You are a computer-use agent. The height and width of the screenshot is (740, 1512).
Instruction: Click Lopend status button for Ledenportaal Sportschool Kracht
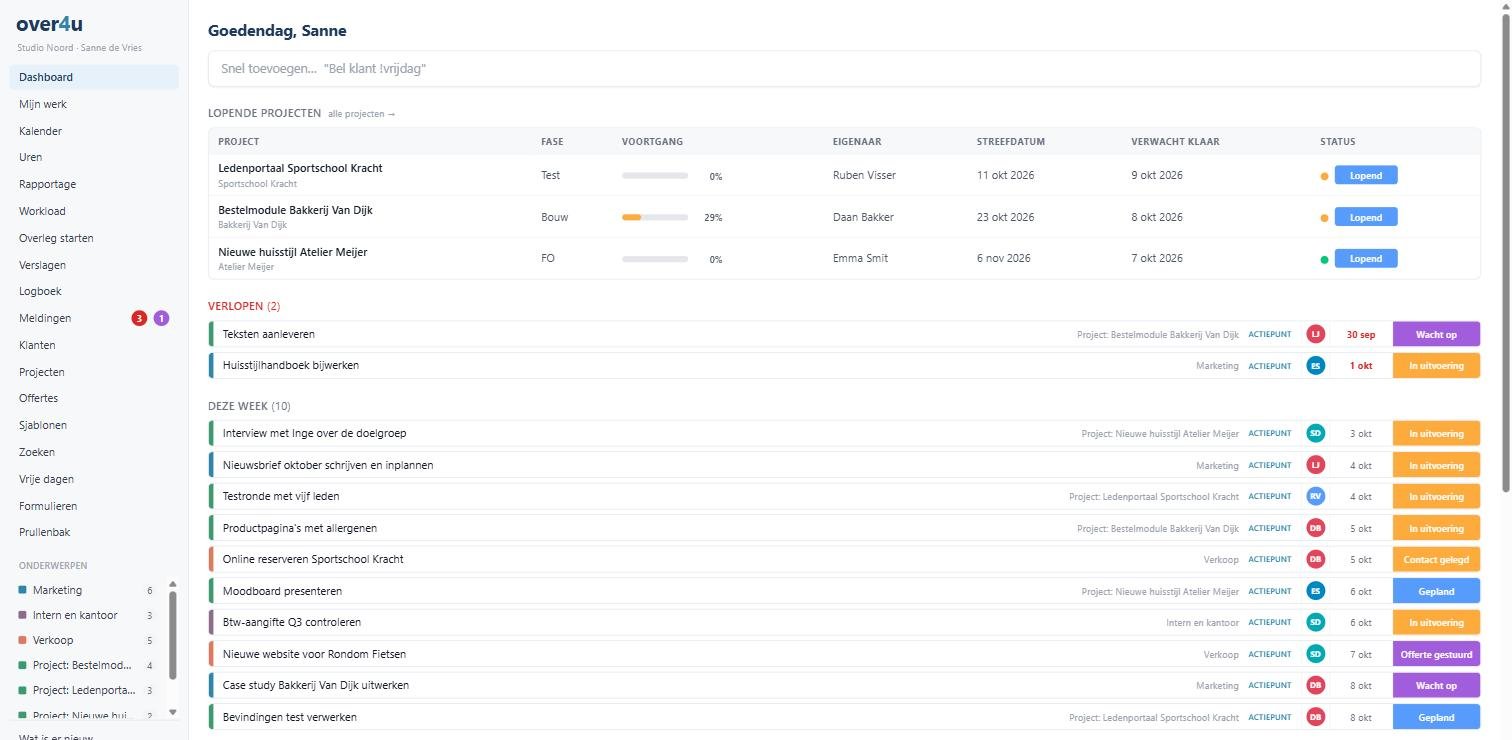(1366, 175)
